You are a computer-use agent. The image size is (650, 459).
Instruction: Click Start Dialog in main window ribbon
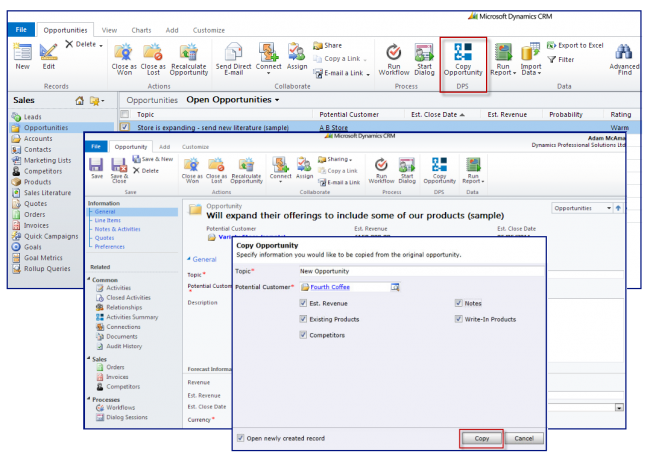point(424,58)
